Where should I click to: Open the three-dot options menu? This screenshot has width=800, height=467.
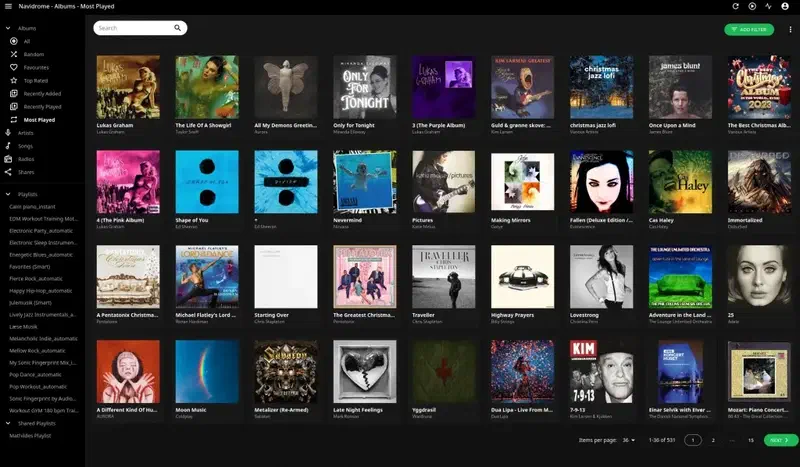pos(790,30)
